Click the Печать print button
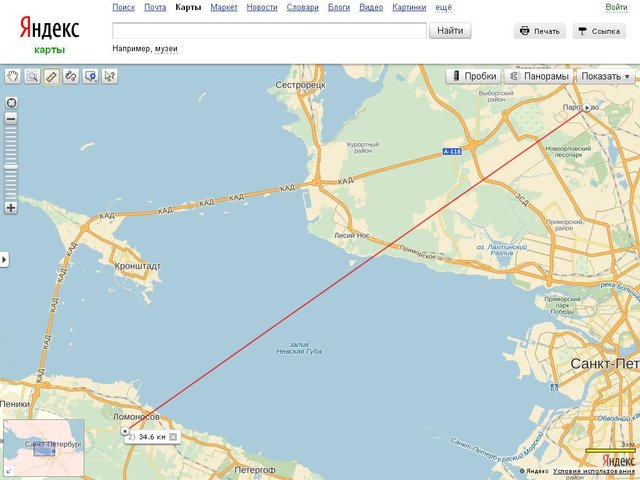The width and height of the screenshot is (640, 480). (540, 31)
